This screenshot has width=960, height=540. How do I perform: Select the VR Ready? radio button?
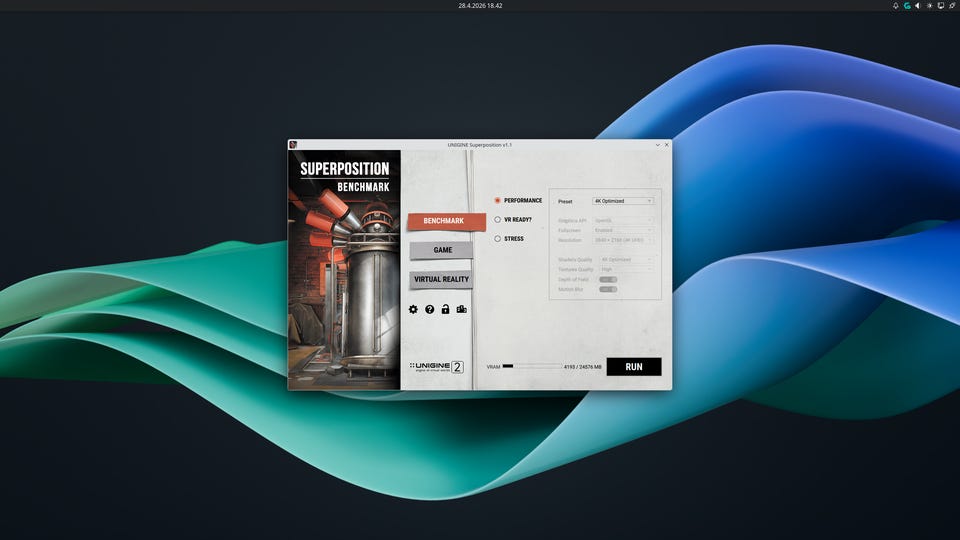coord(498,219)
